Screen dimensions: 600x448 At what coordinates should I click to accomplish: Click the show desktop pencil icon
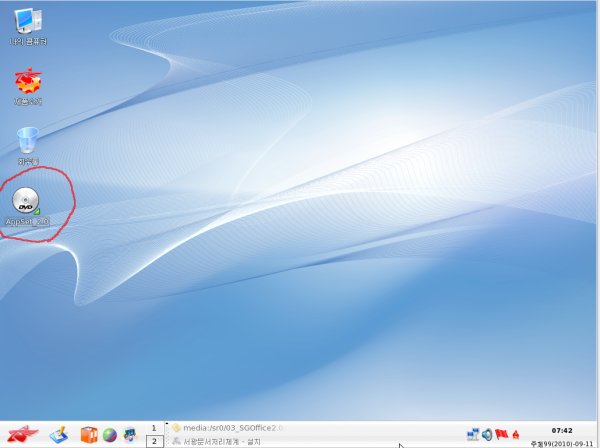(x=59, y=435)
